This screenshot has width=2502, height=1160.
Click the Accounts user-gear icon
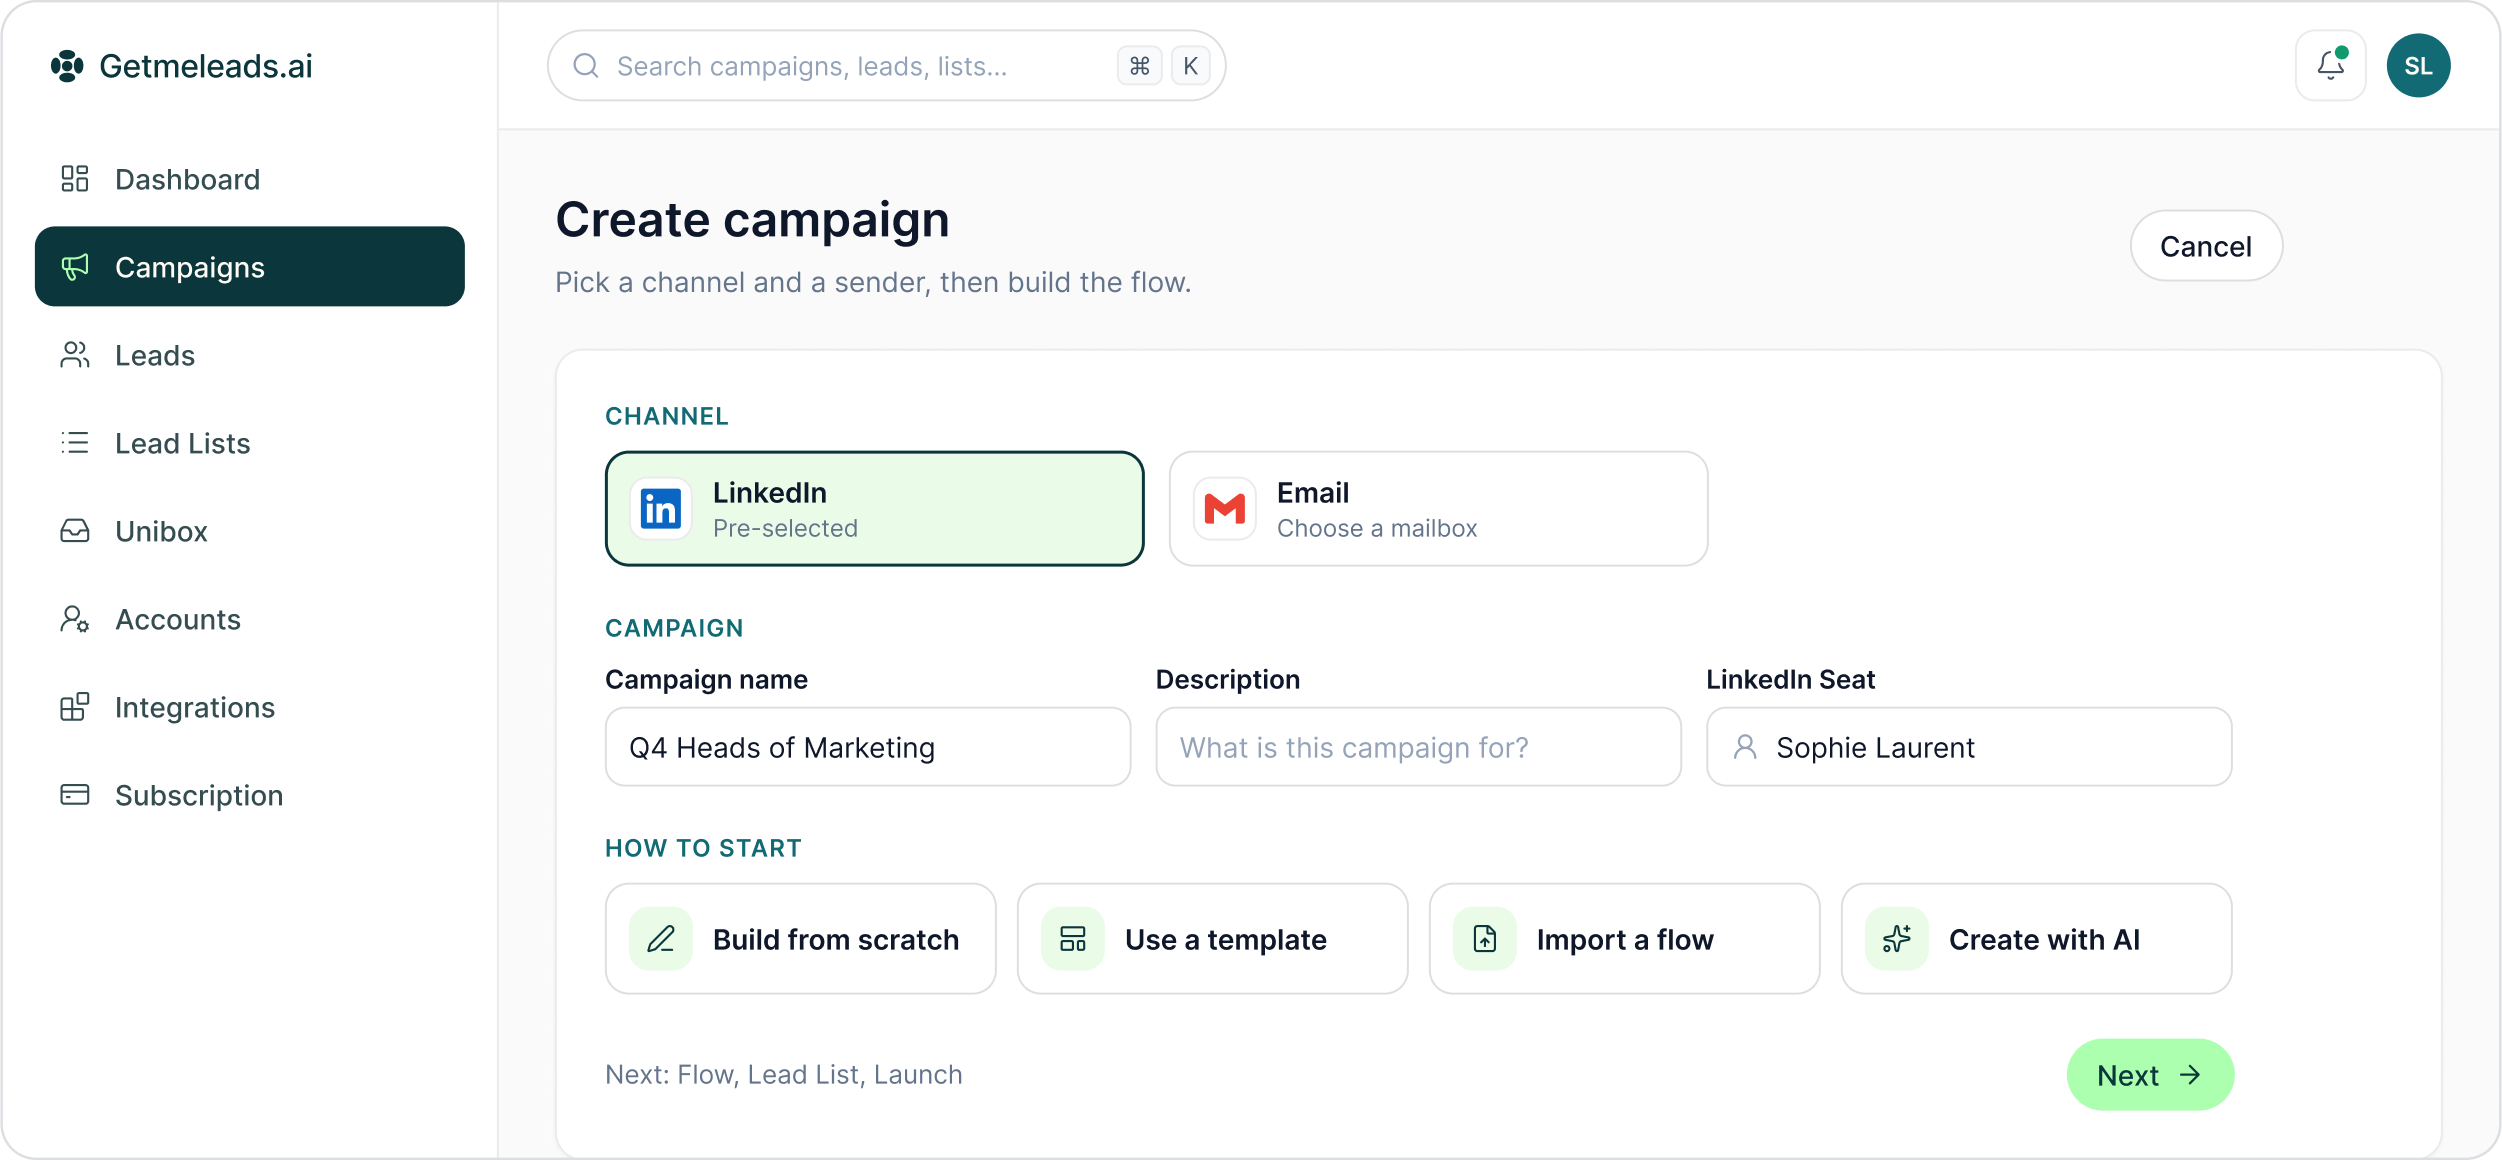click(75, 619)
